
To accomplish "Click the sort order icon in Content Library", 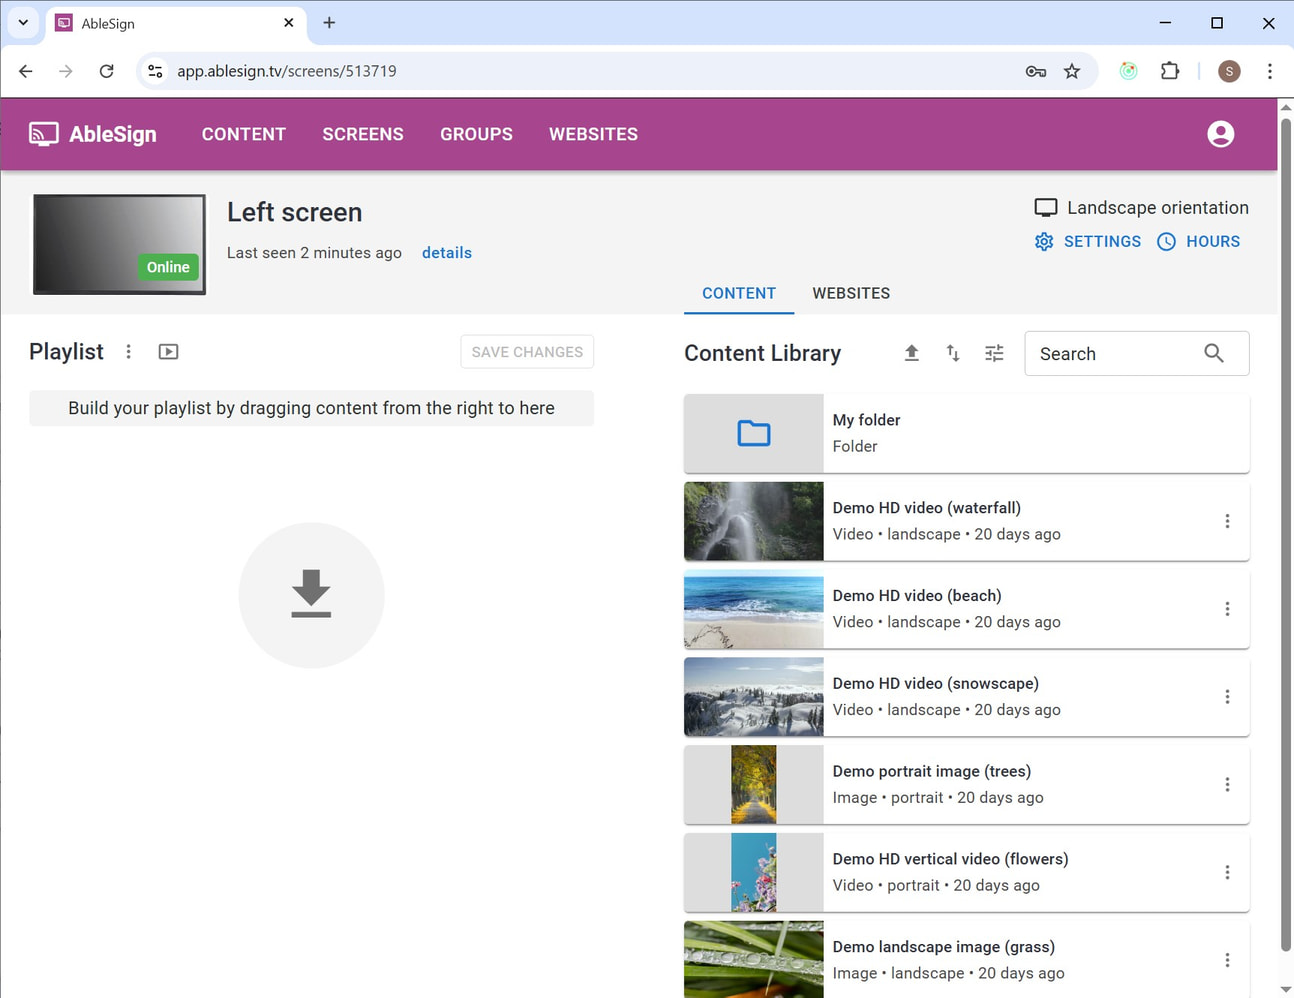I will [x=952, y=353].
